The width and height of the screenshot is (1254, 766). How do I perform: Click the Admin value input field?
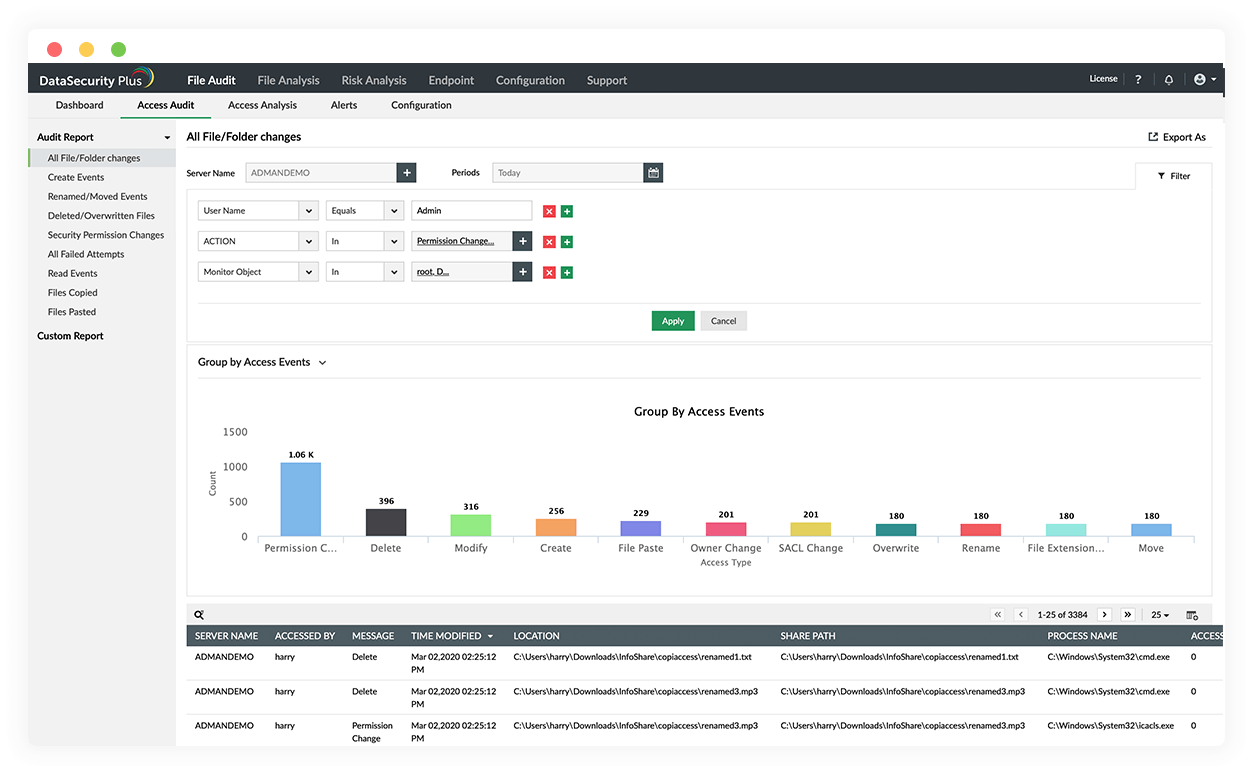click(x=472, y=211)
